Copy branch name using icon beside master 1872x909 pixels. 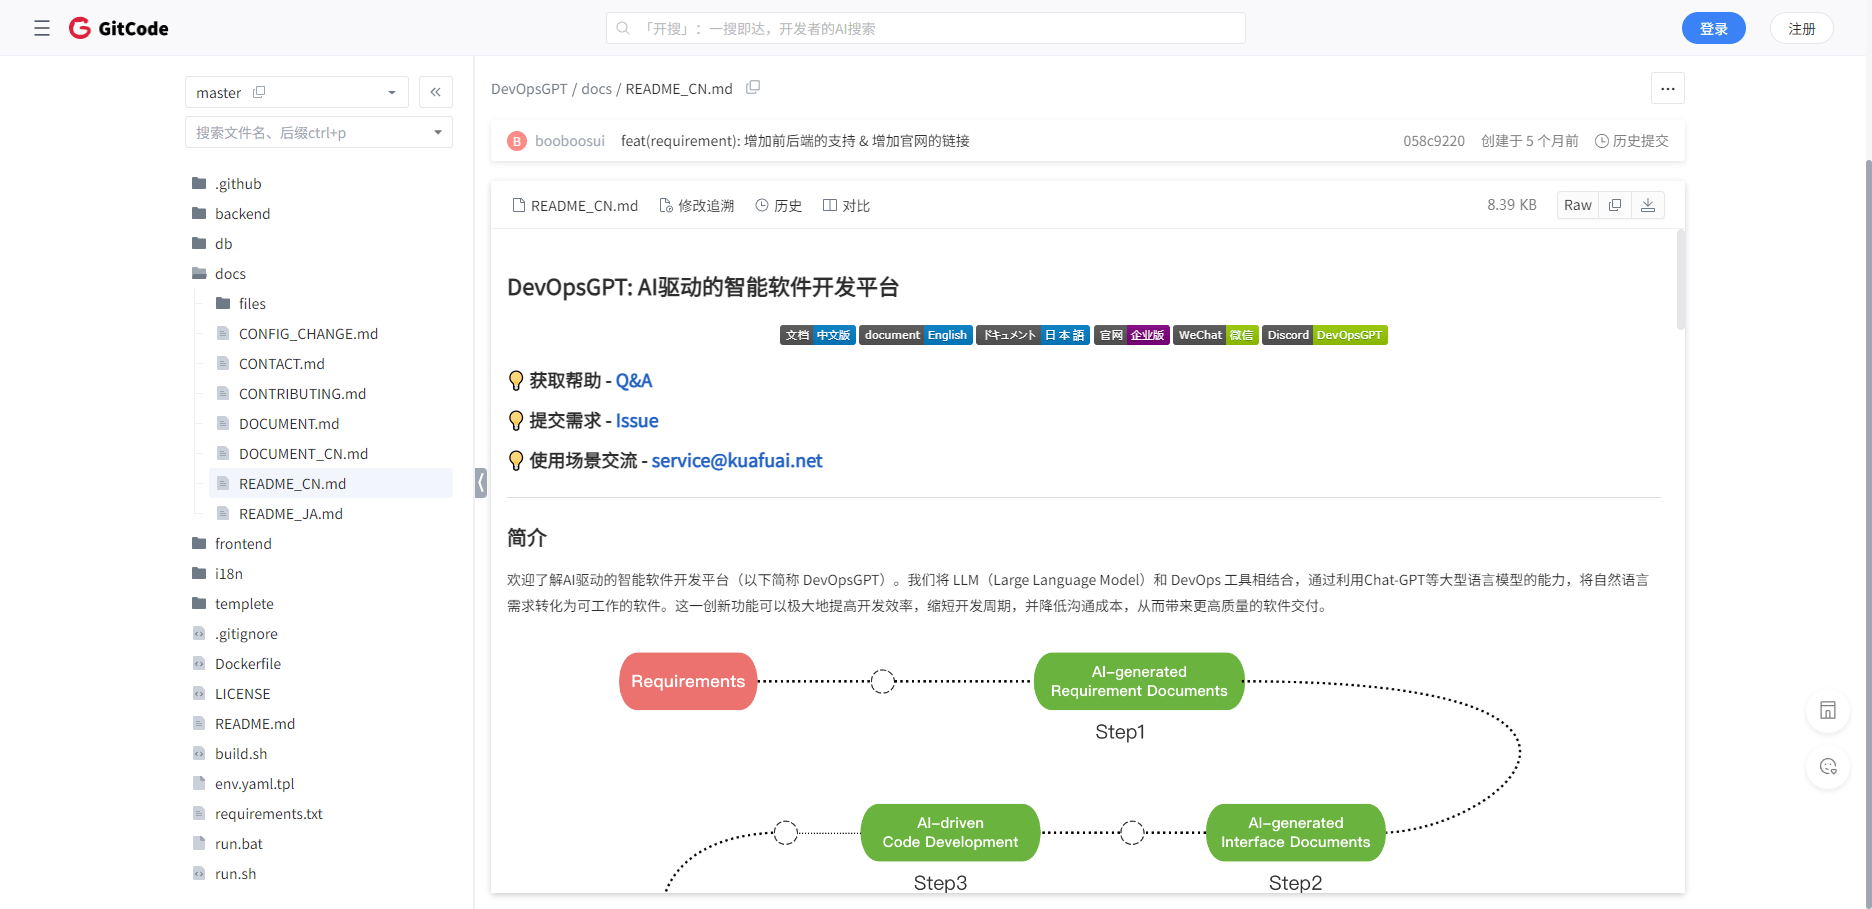pyautogui.click(x=259, y=91)
